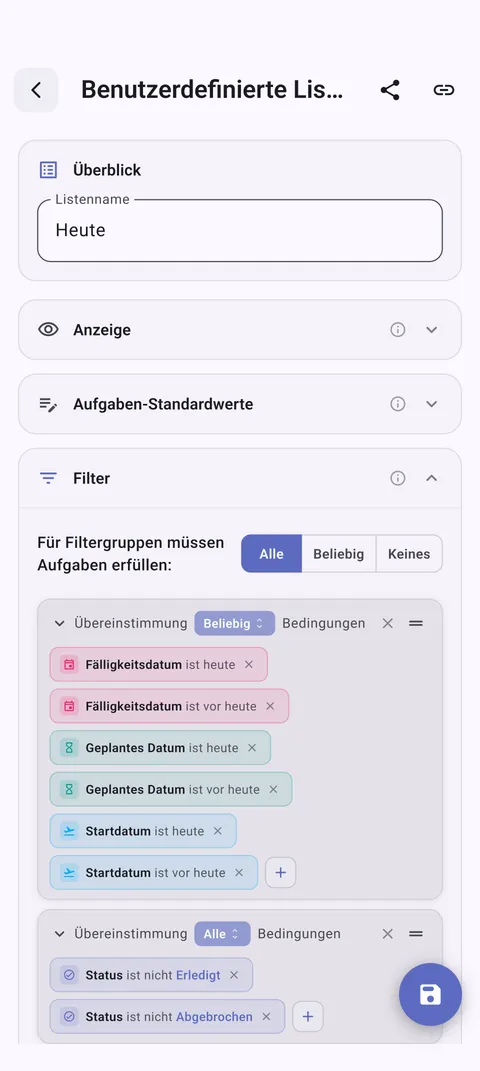Delete the first filter group (Beliebig)
This screenshot has width=480, height=1071.
pos(387,624)
